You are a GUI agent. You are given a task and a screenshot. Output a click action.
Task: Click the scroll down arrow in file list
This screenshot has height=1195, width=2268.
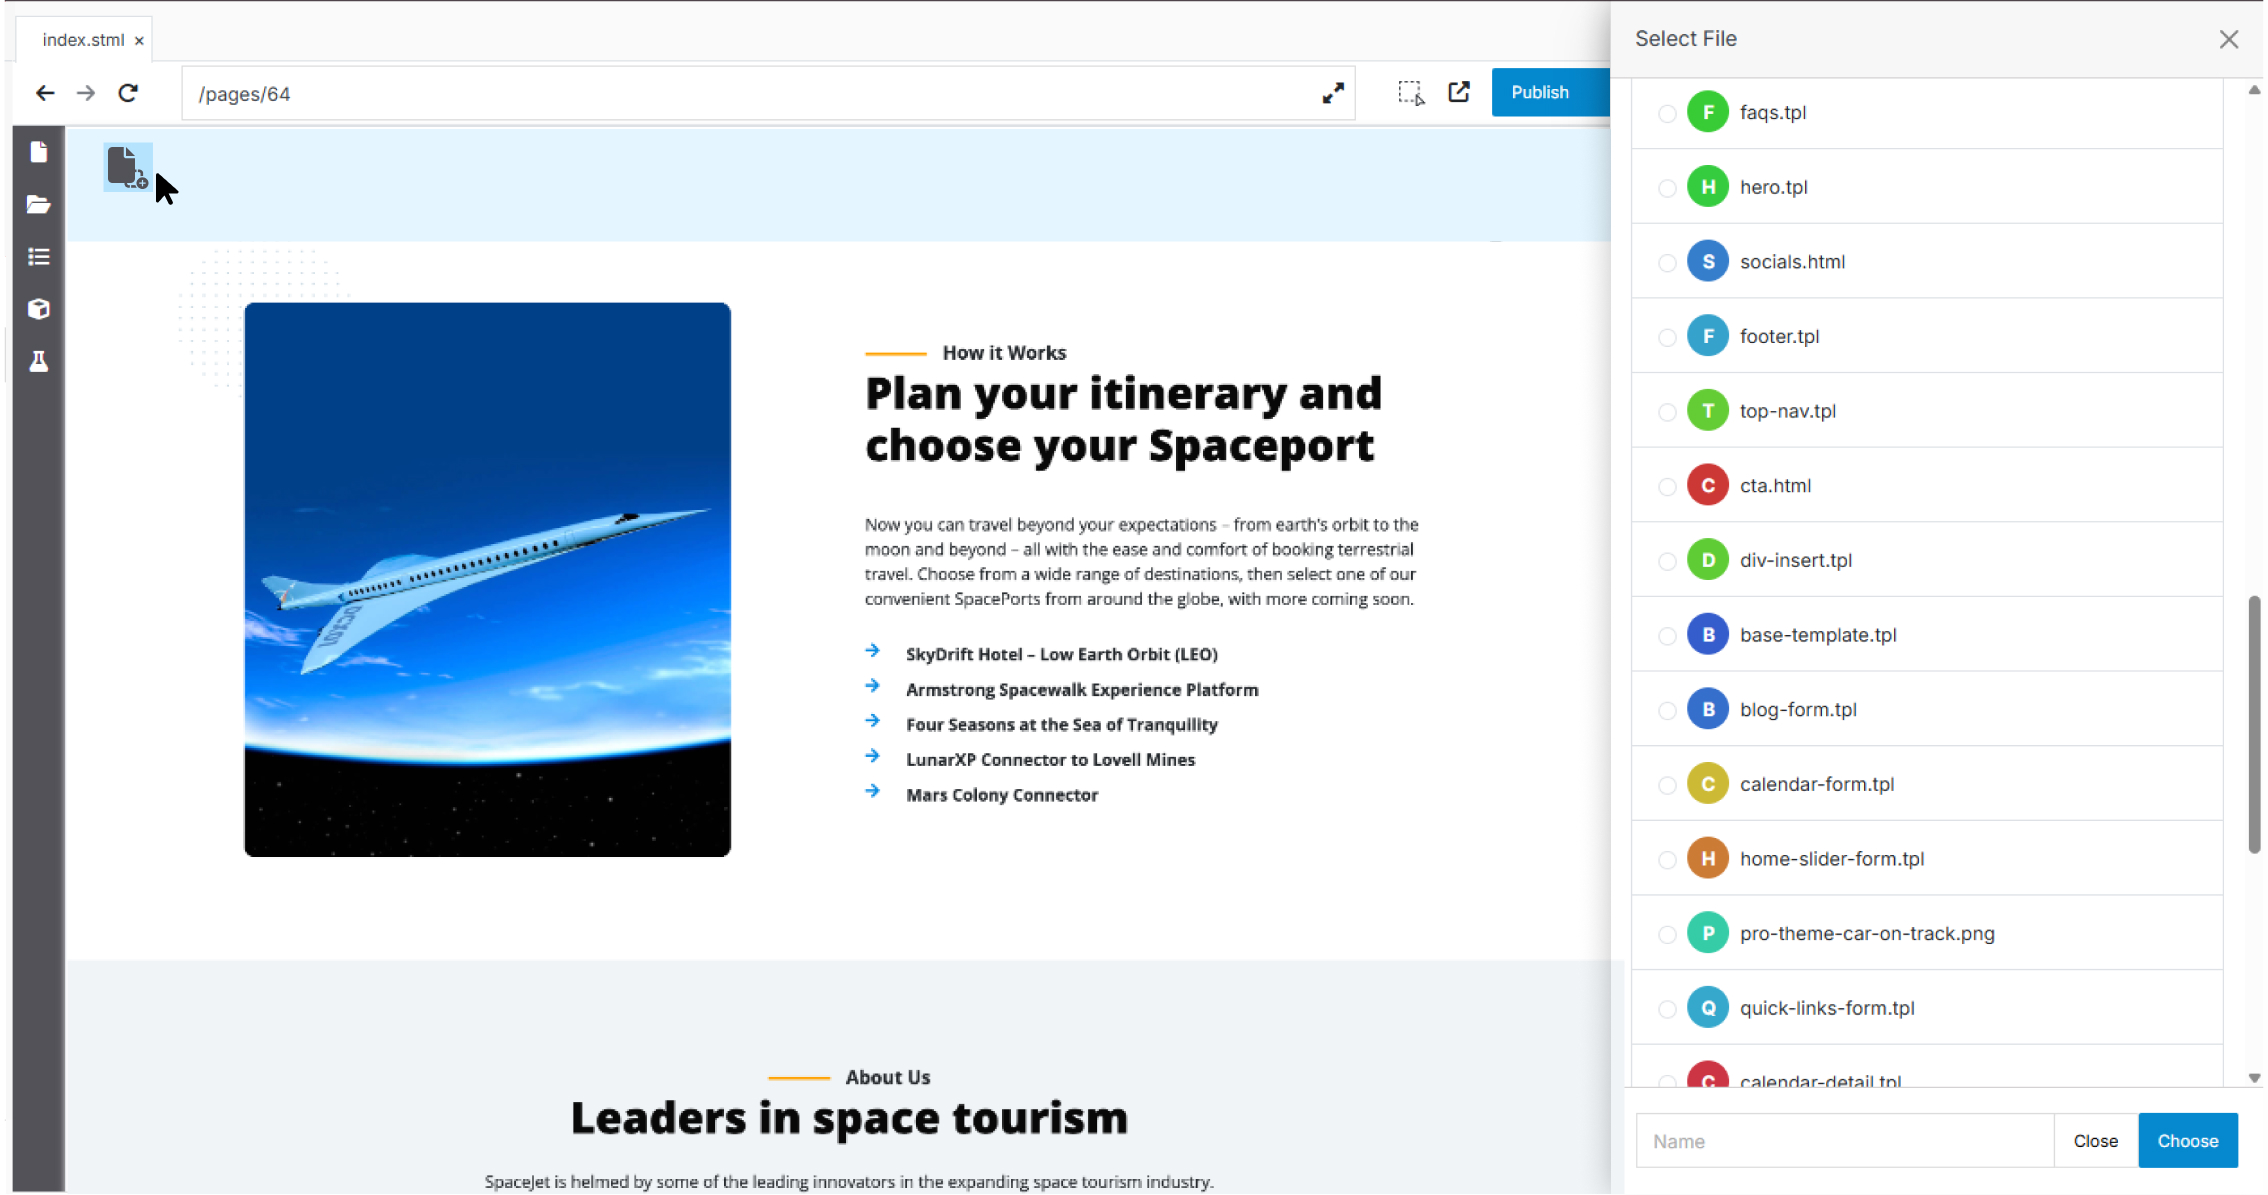click(x=2254, y=1078)
